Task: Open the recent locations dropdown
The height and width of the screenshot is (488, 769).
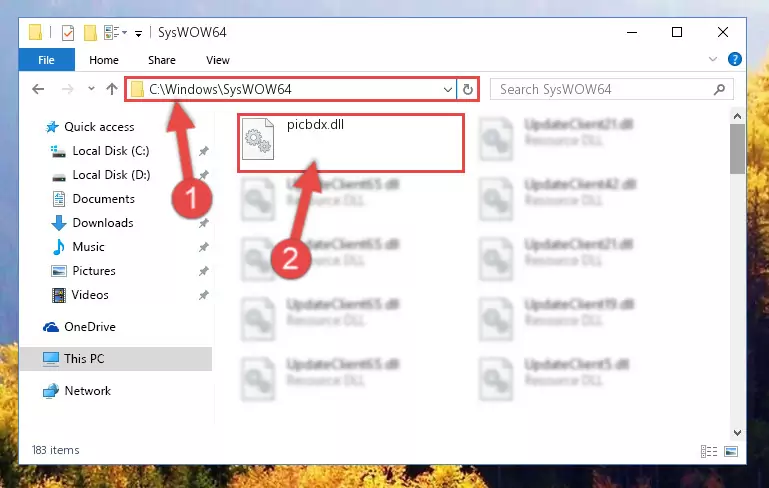Action: [x=91, y=89]
